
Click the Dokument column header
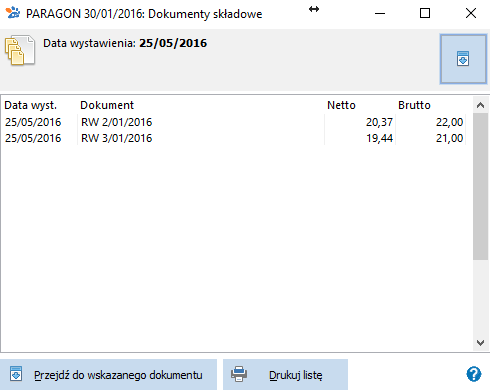pos(107,105)
